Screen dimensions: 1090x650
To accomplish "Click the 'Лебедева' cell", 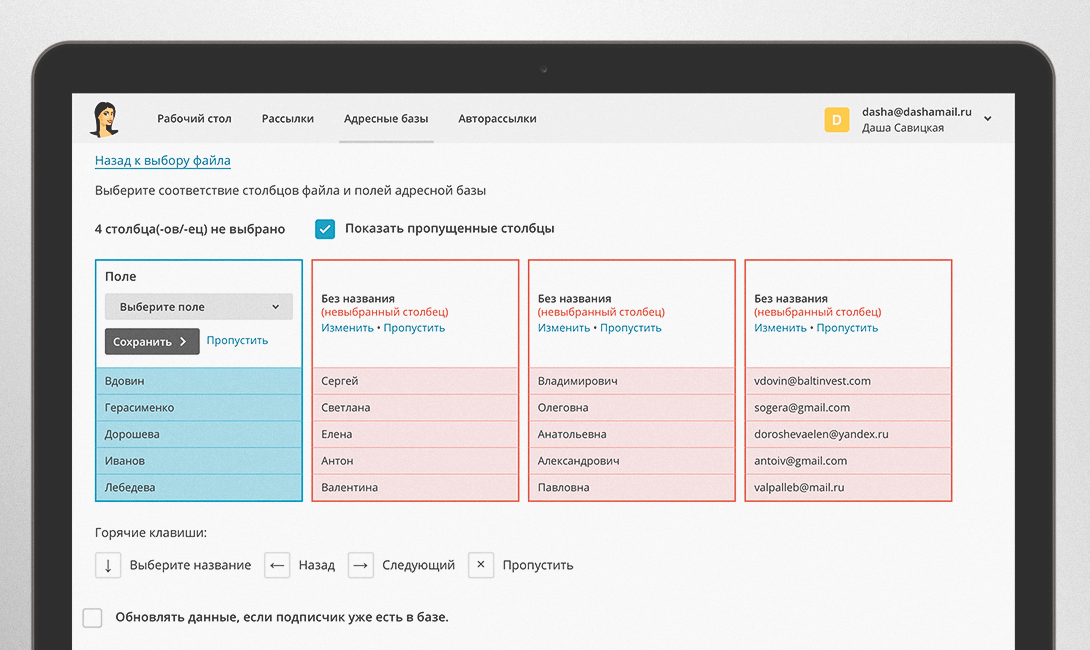I will (x=199, y=487).
